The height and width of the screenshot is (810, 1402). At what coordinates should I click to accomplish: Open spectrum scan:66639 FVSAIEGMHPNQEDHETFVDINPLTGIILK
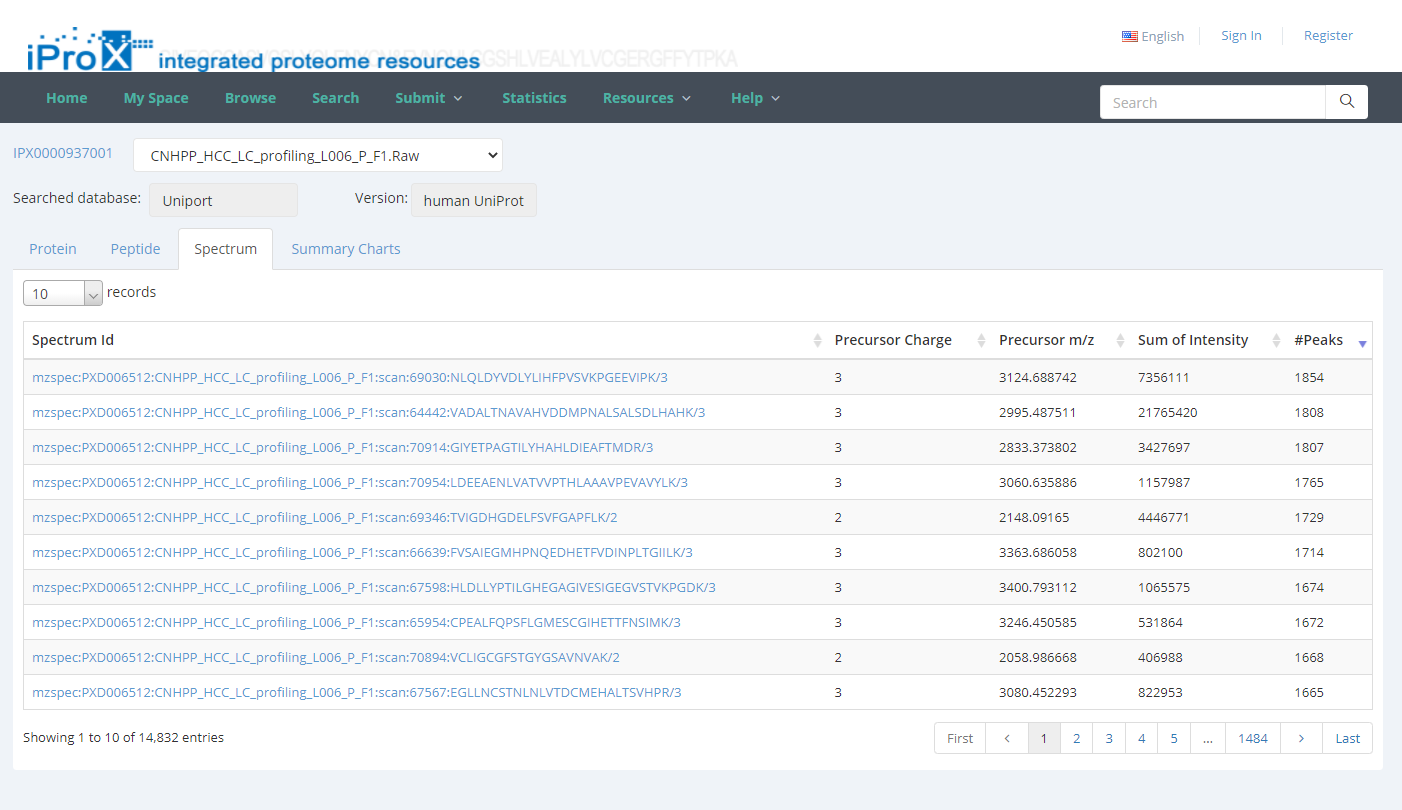pyautogui.click(x=362, y=553)
